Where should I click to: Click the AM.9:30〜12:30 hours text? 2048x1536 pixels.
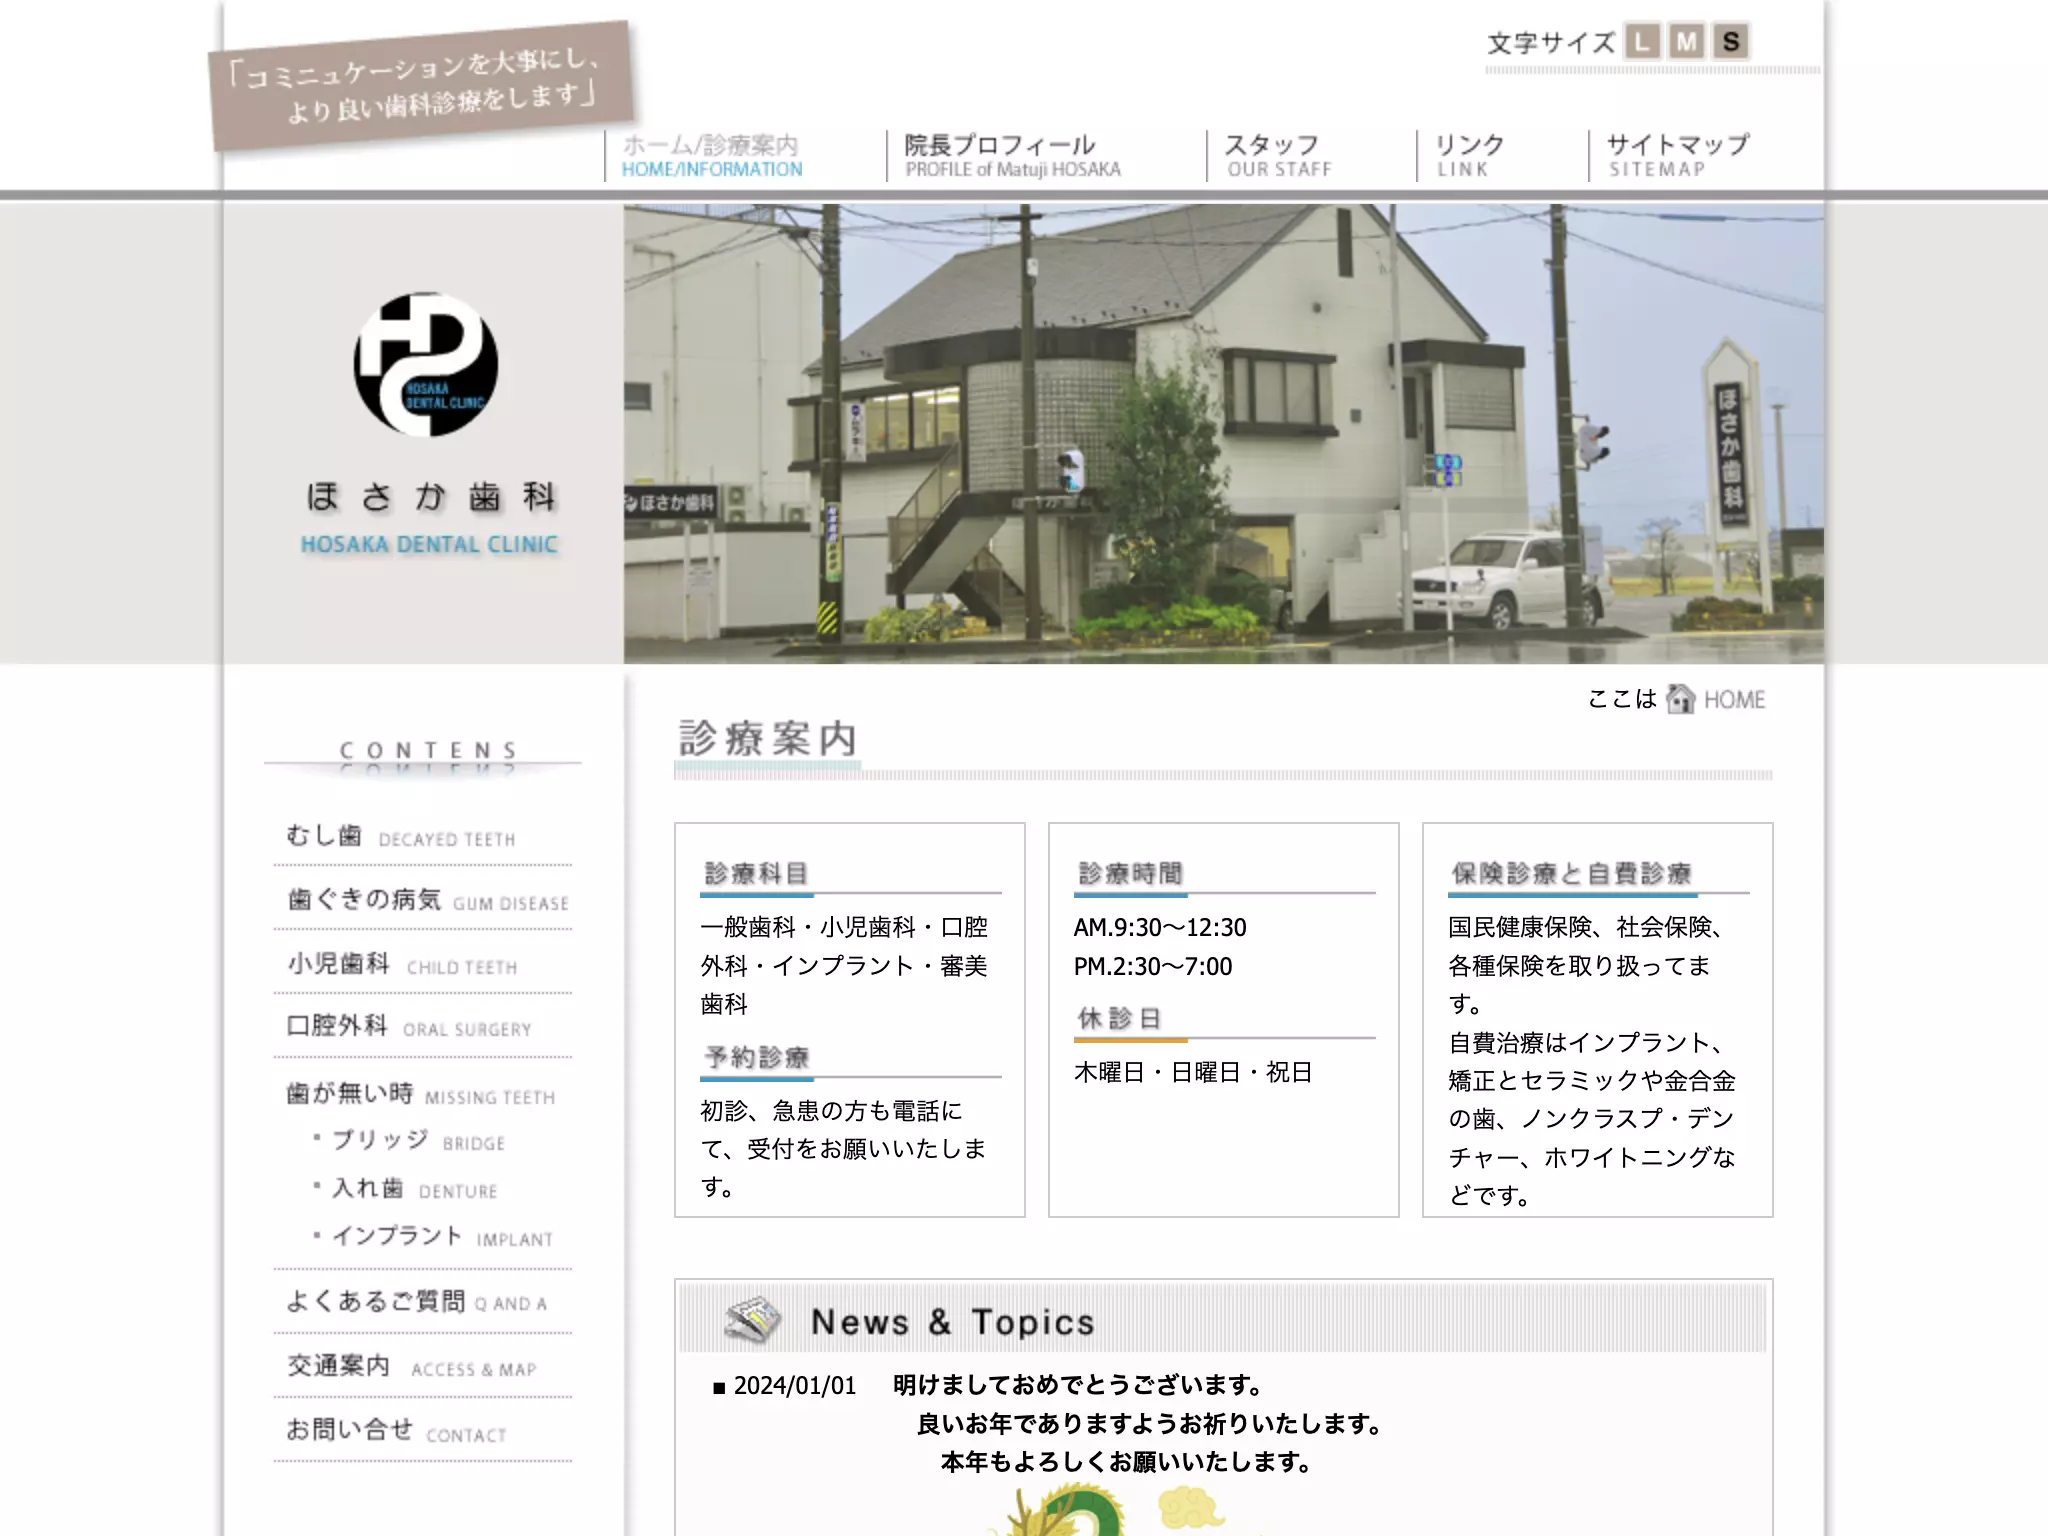tap(1160, 927)
